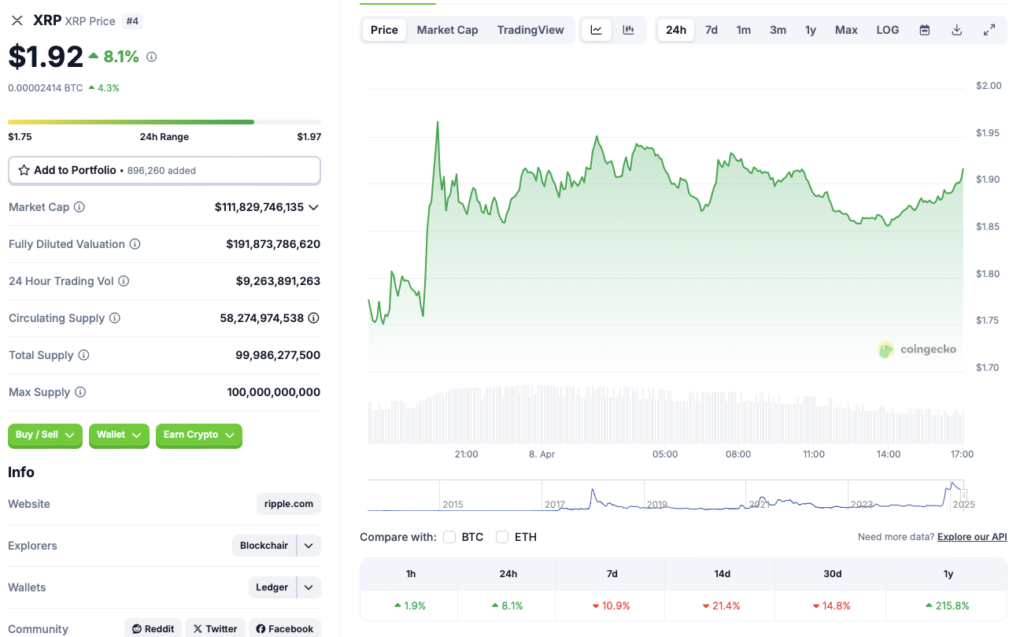Select the 7d timeframe

[x=711, y=29]
